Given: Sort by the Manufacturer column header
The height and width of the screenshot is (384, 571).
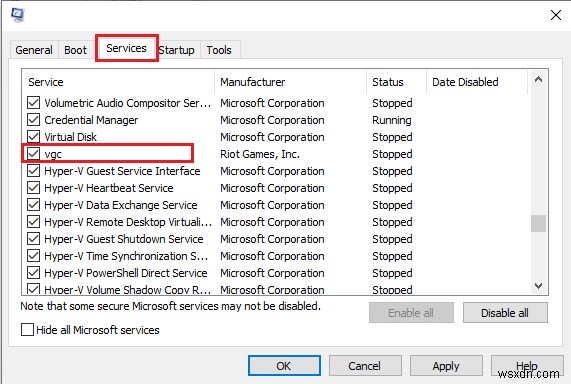Looking at the screenshot, I should [x=291, y=82].
